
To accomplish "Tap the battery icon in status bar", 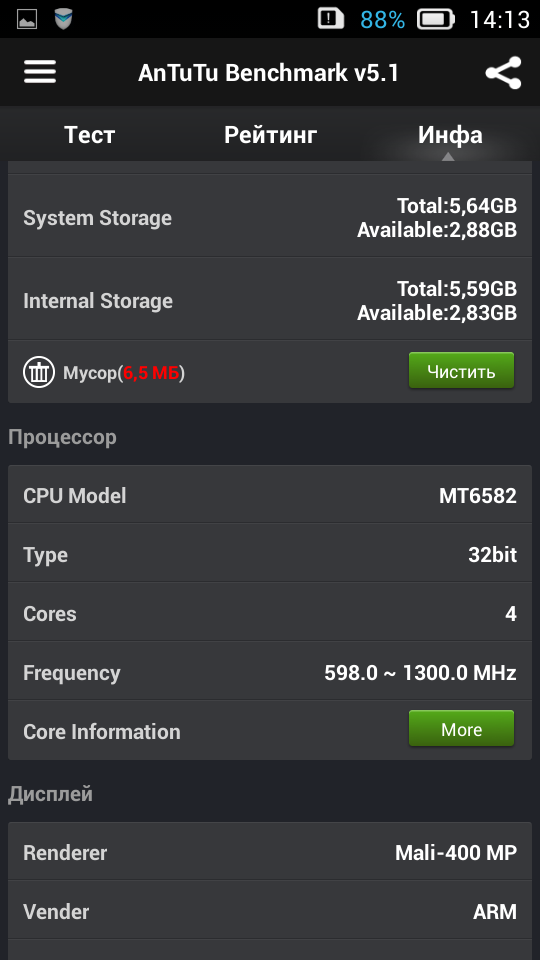I will click(435, 19).
